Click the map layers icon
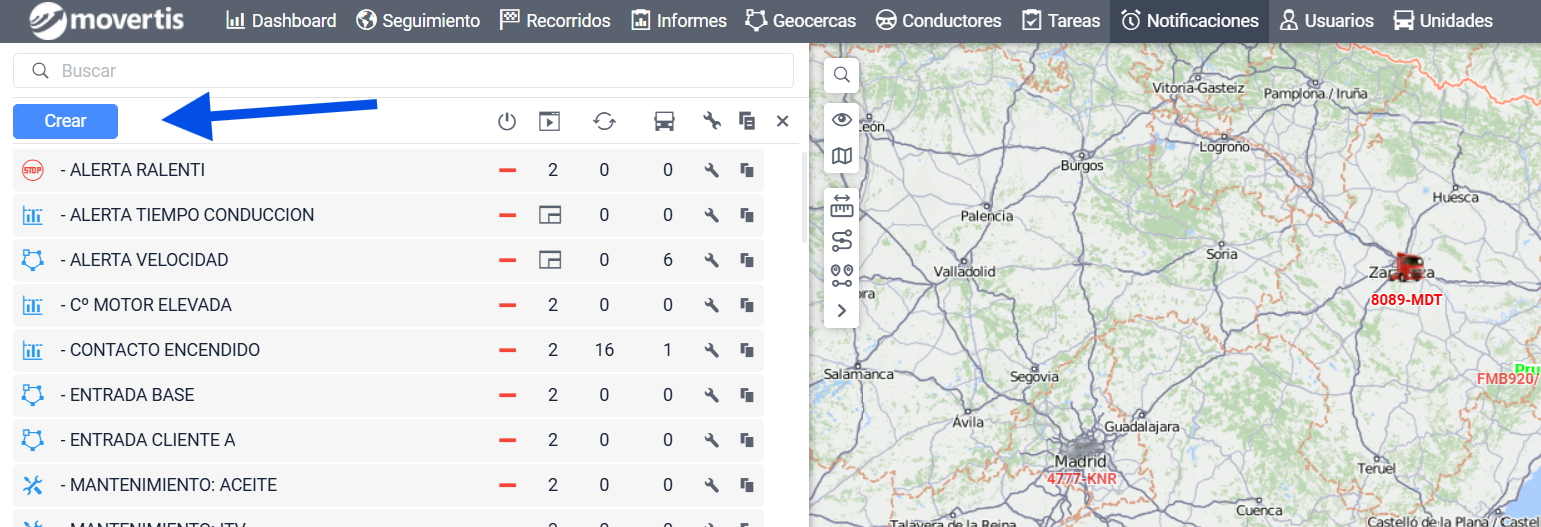Image resolution: width=1541 pixels, height=527 pixels. tap(842, 156)
